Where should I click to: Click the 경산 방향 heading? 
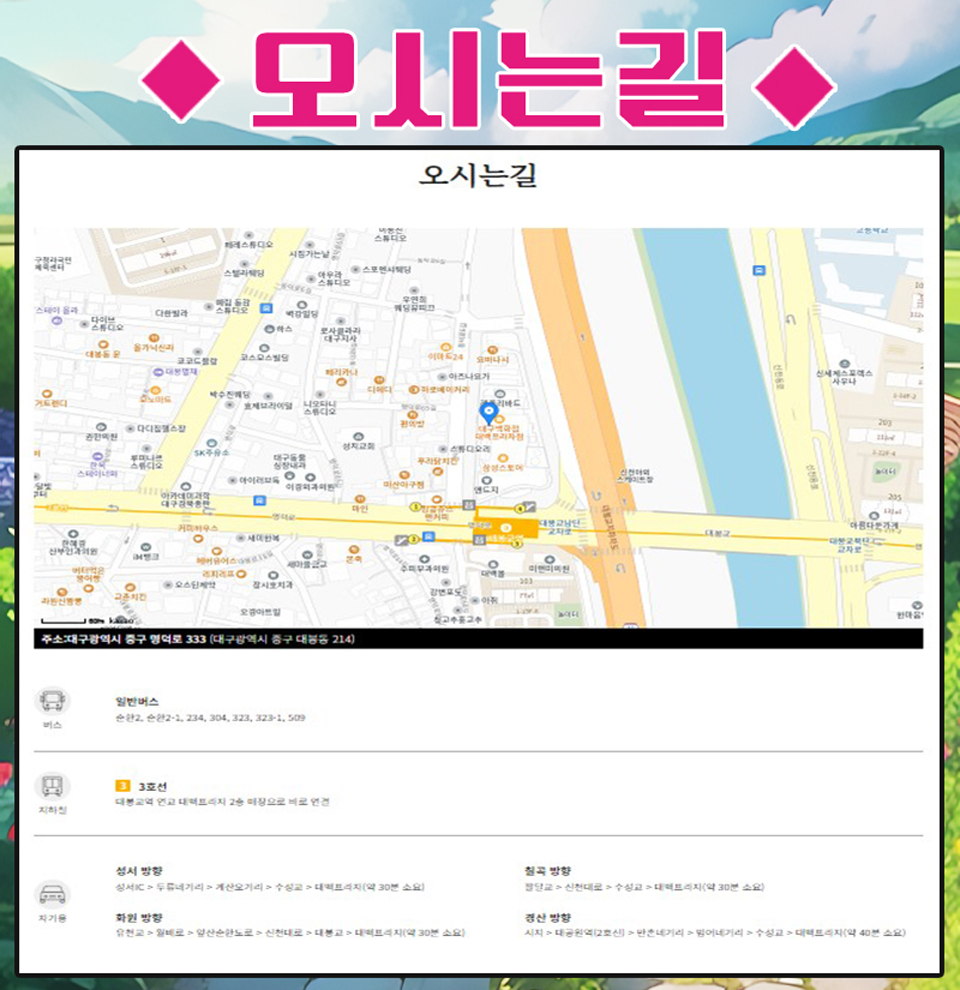pyautogui.click(x=548, y=917)
